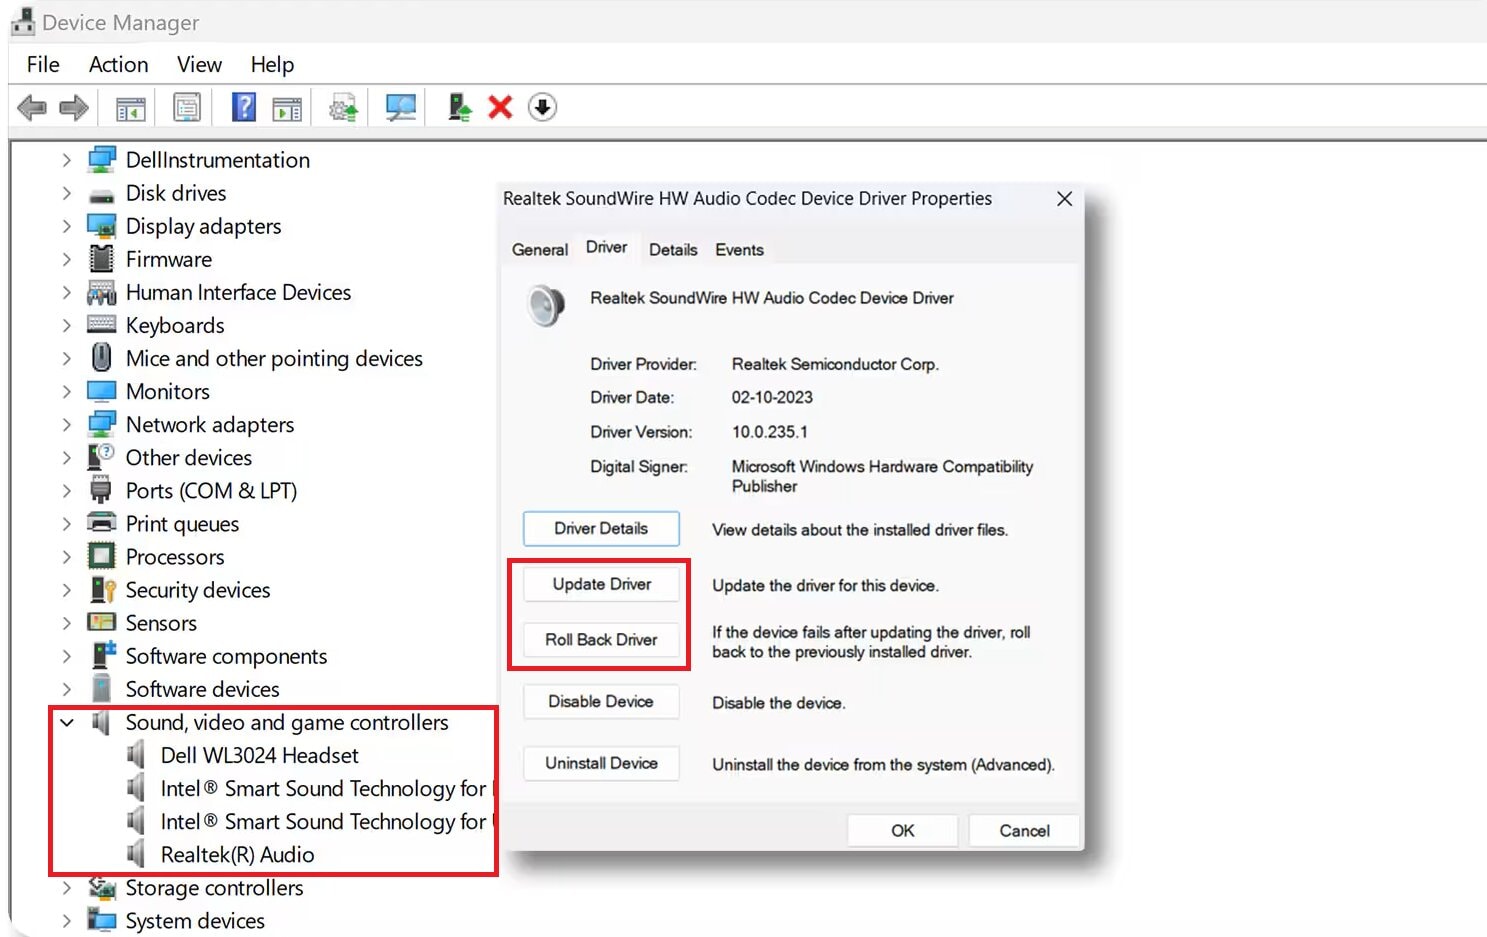Viewport: 1487px width, 937px height.
Task: Click the driver version value 10.0.235.1
Action: tap(770, 432)
